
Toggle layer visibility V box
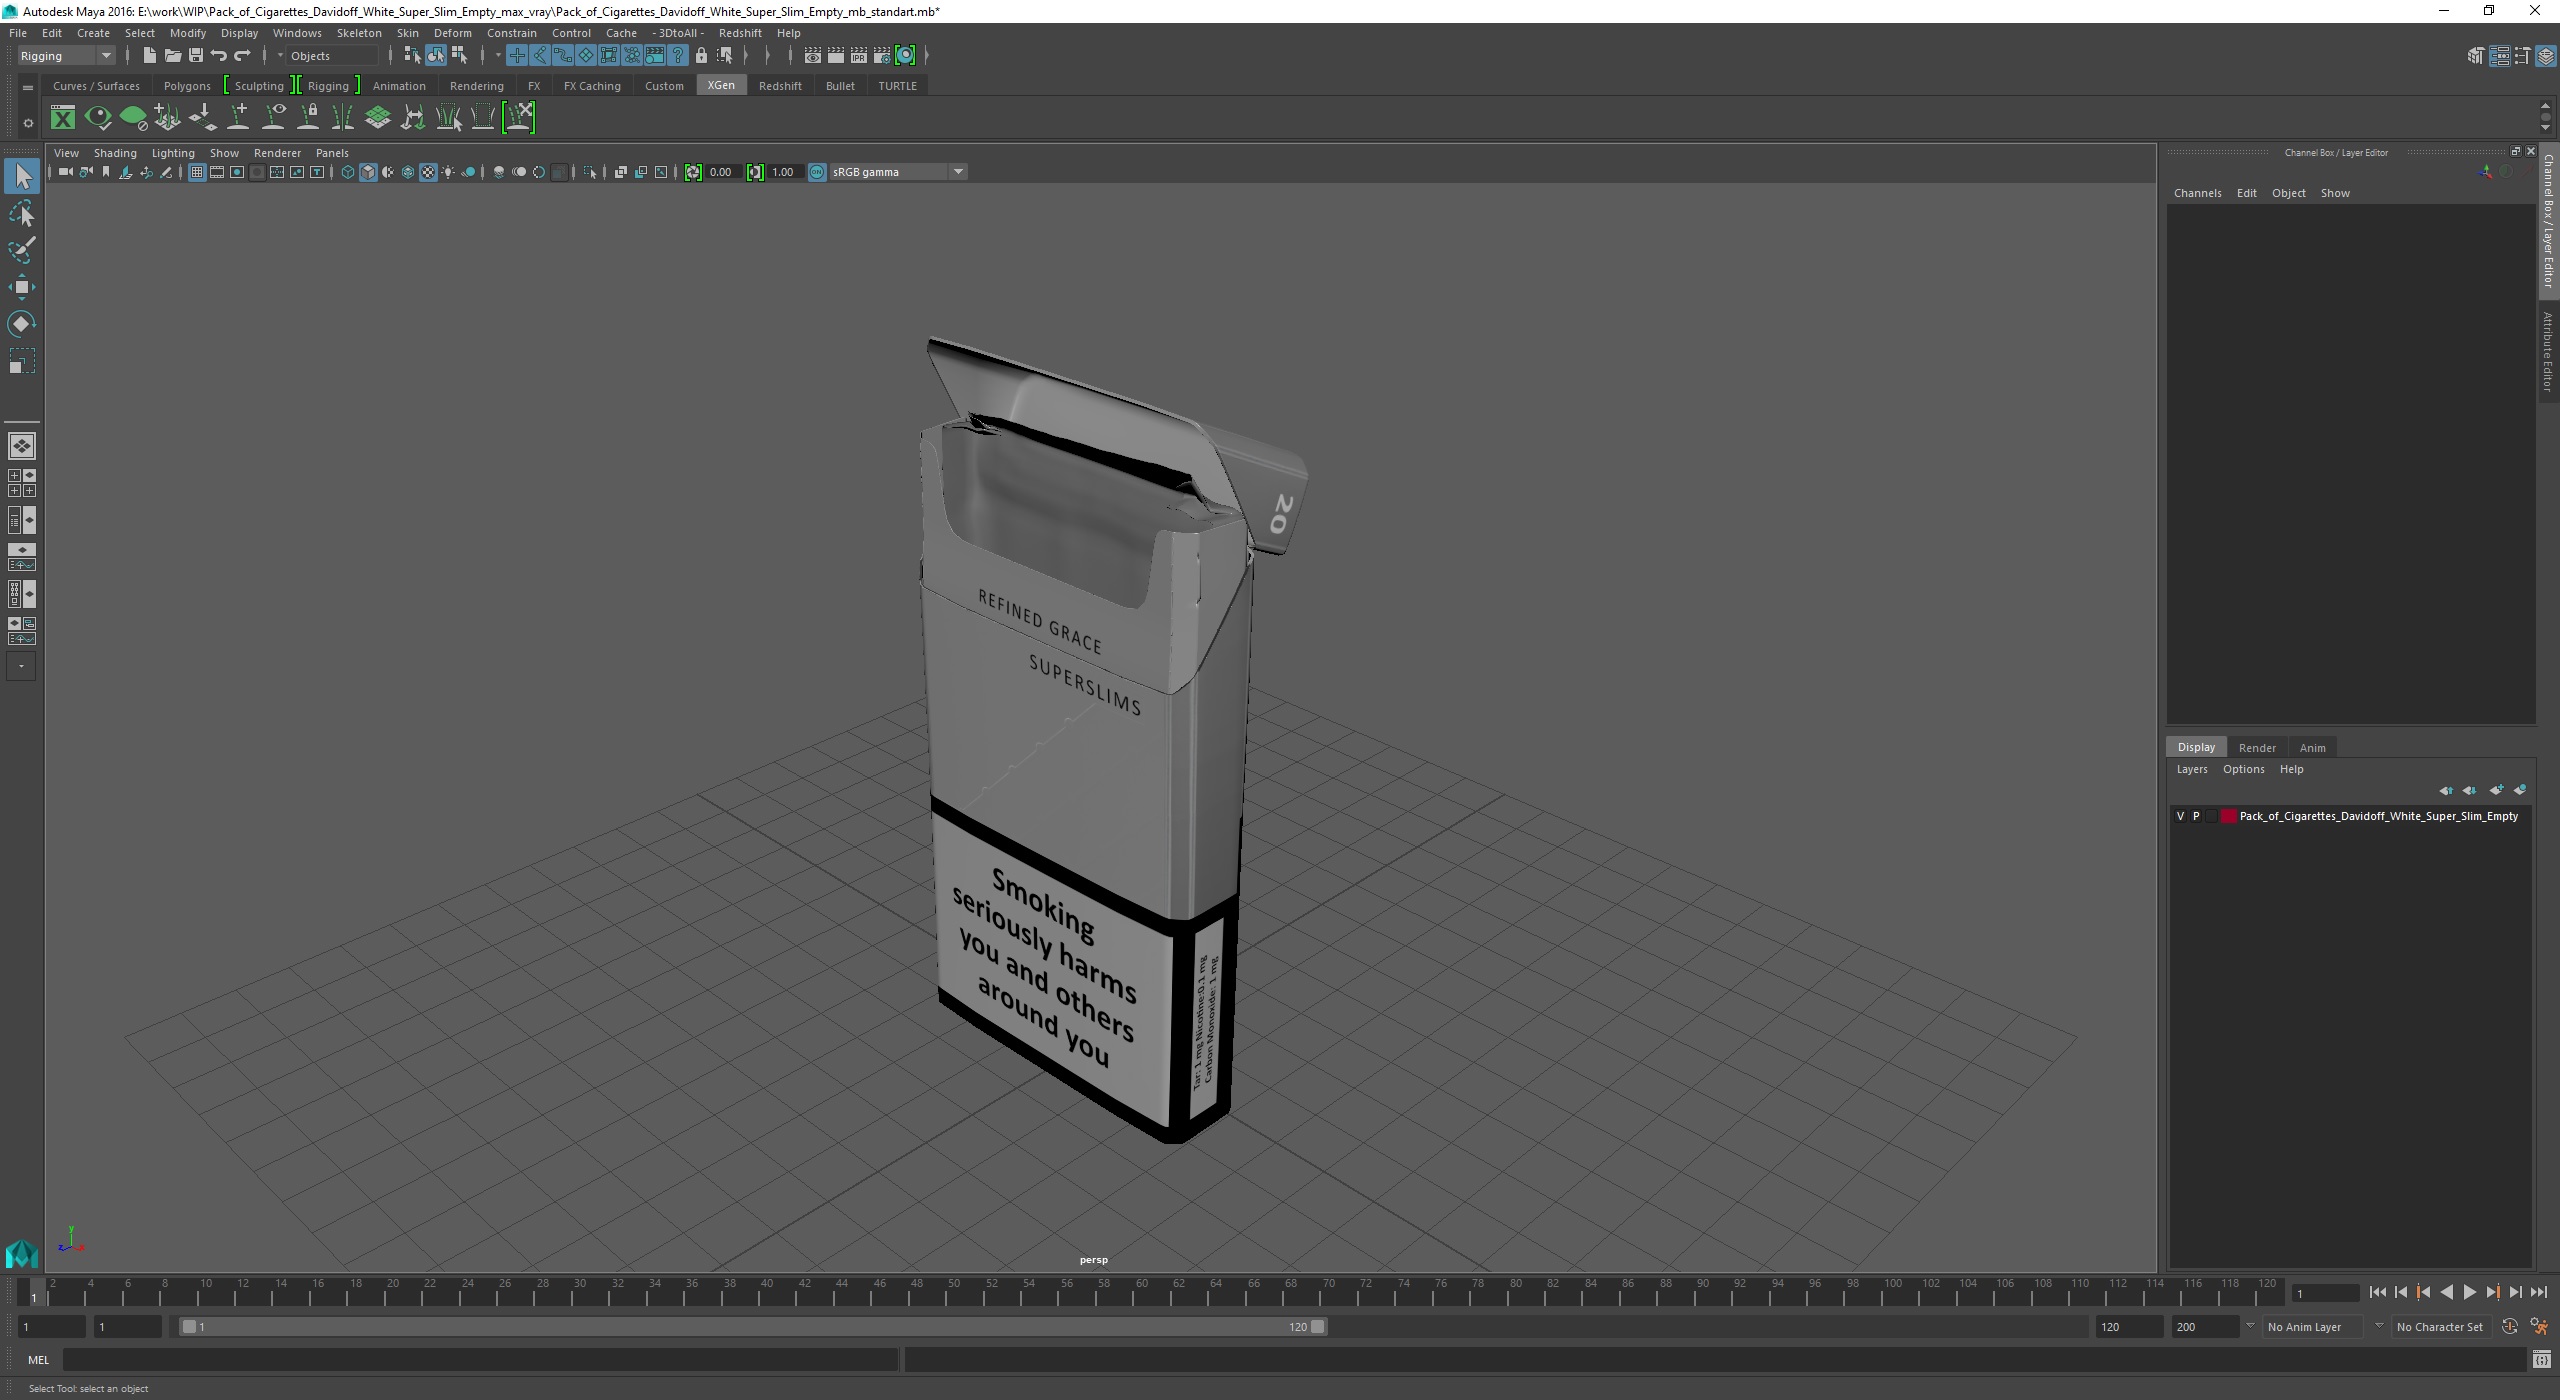[x=2180, y=816]
